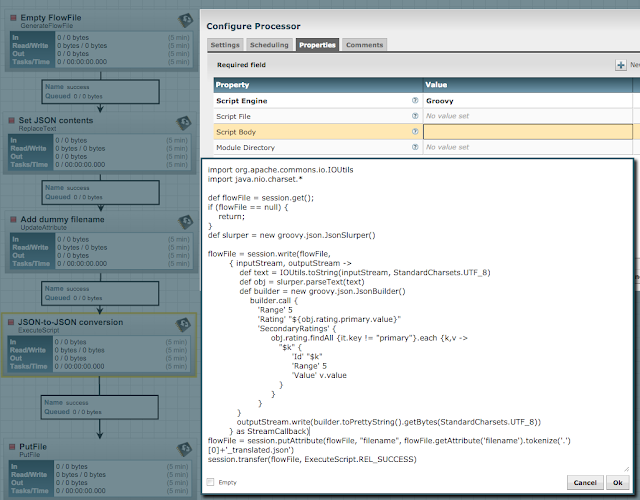Click the outputStream.write line in script
Viewport: 640px width, 500px height.
tap(389, 422)
